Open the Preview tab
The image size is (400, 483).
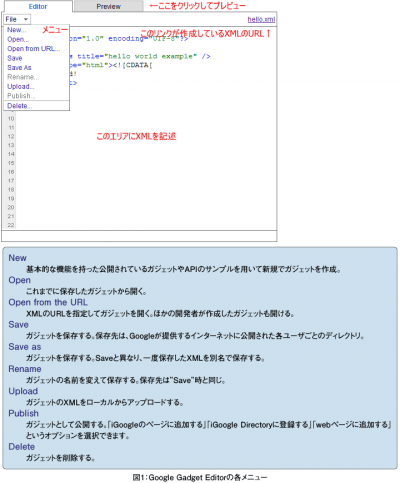109,6
